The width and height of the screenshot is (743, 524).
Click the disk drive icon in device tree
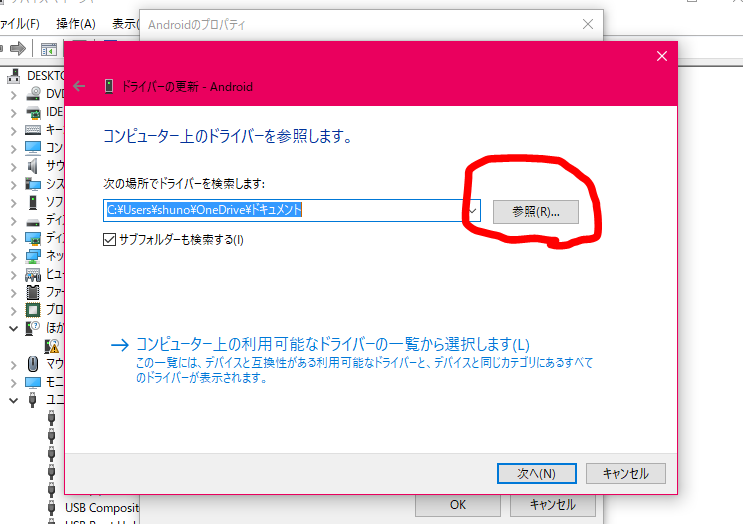[33, 222]
